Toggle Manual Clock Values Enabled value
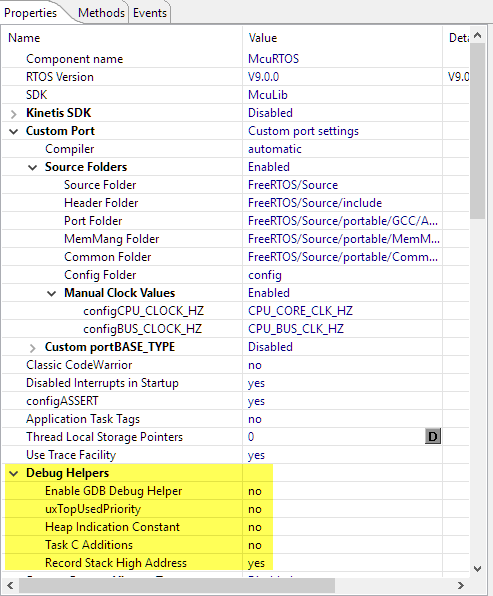 pyautogui.click(x=269, y=293)
